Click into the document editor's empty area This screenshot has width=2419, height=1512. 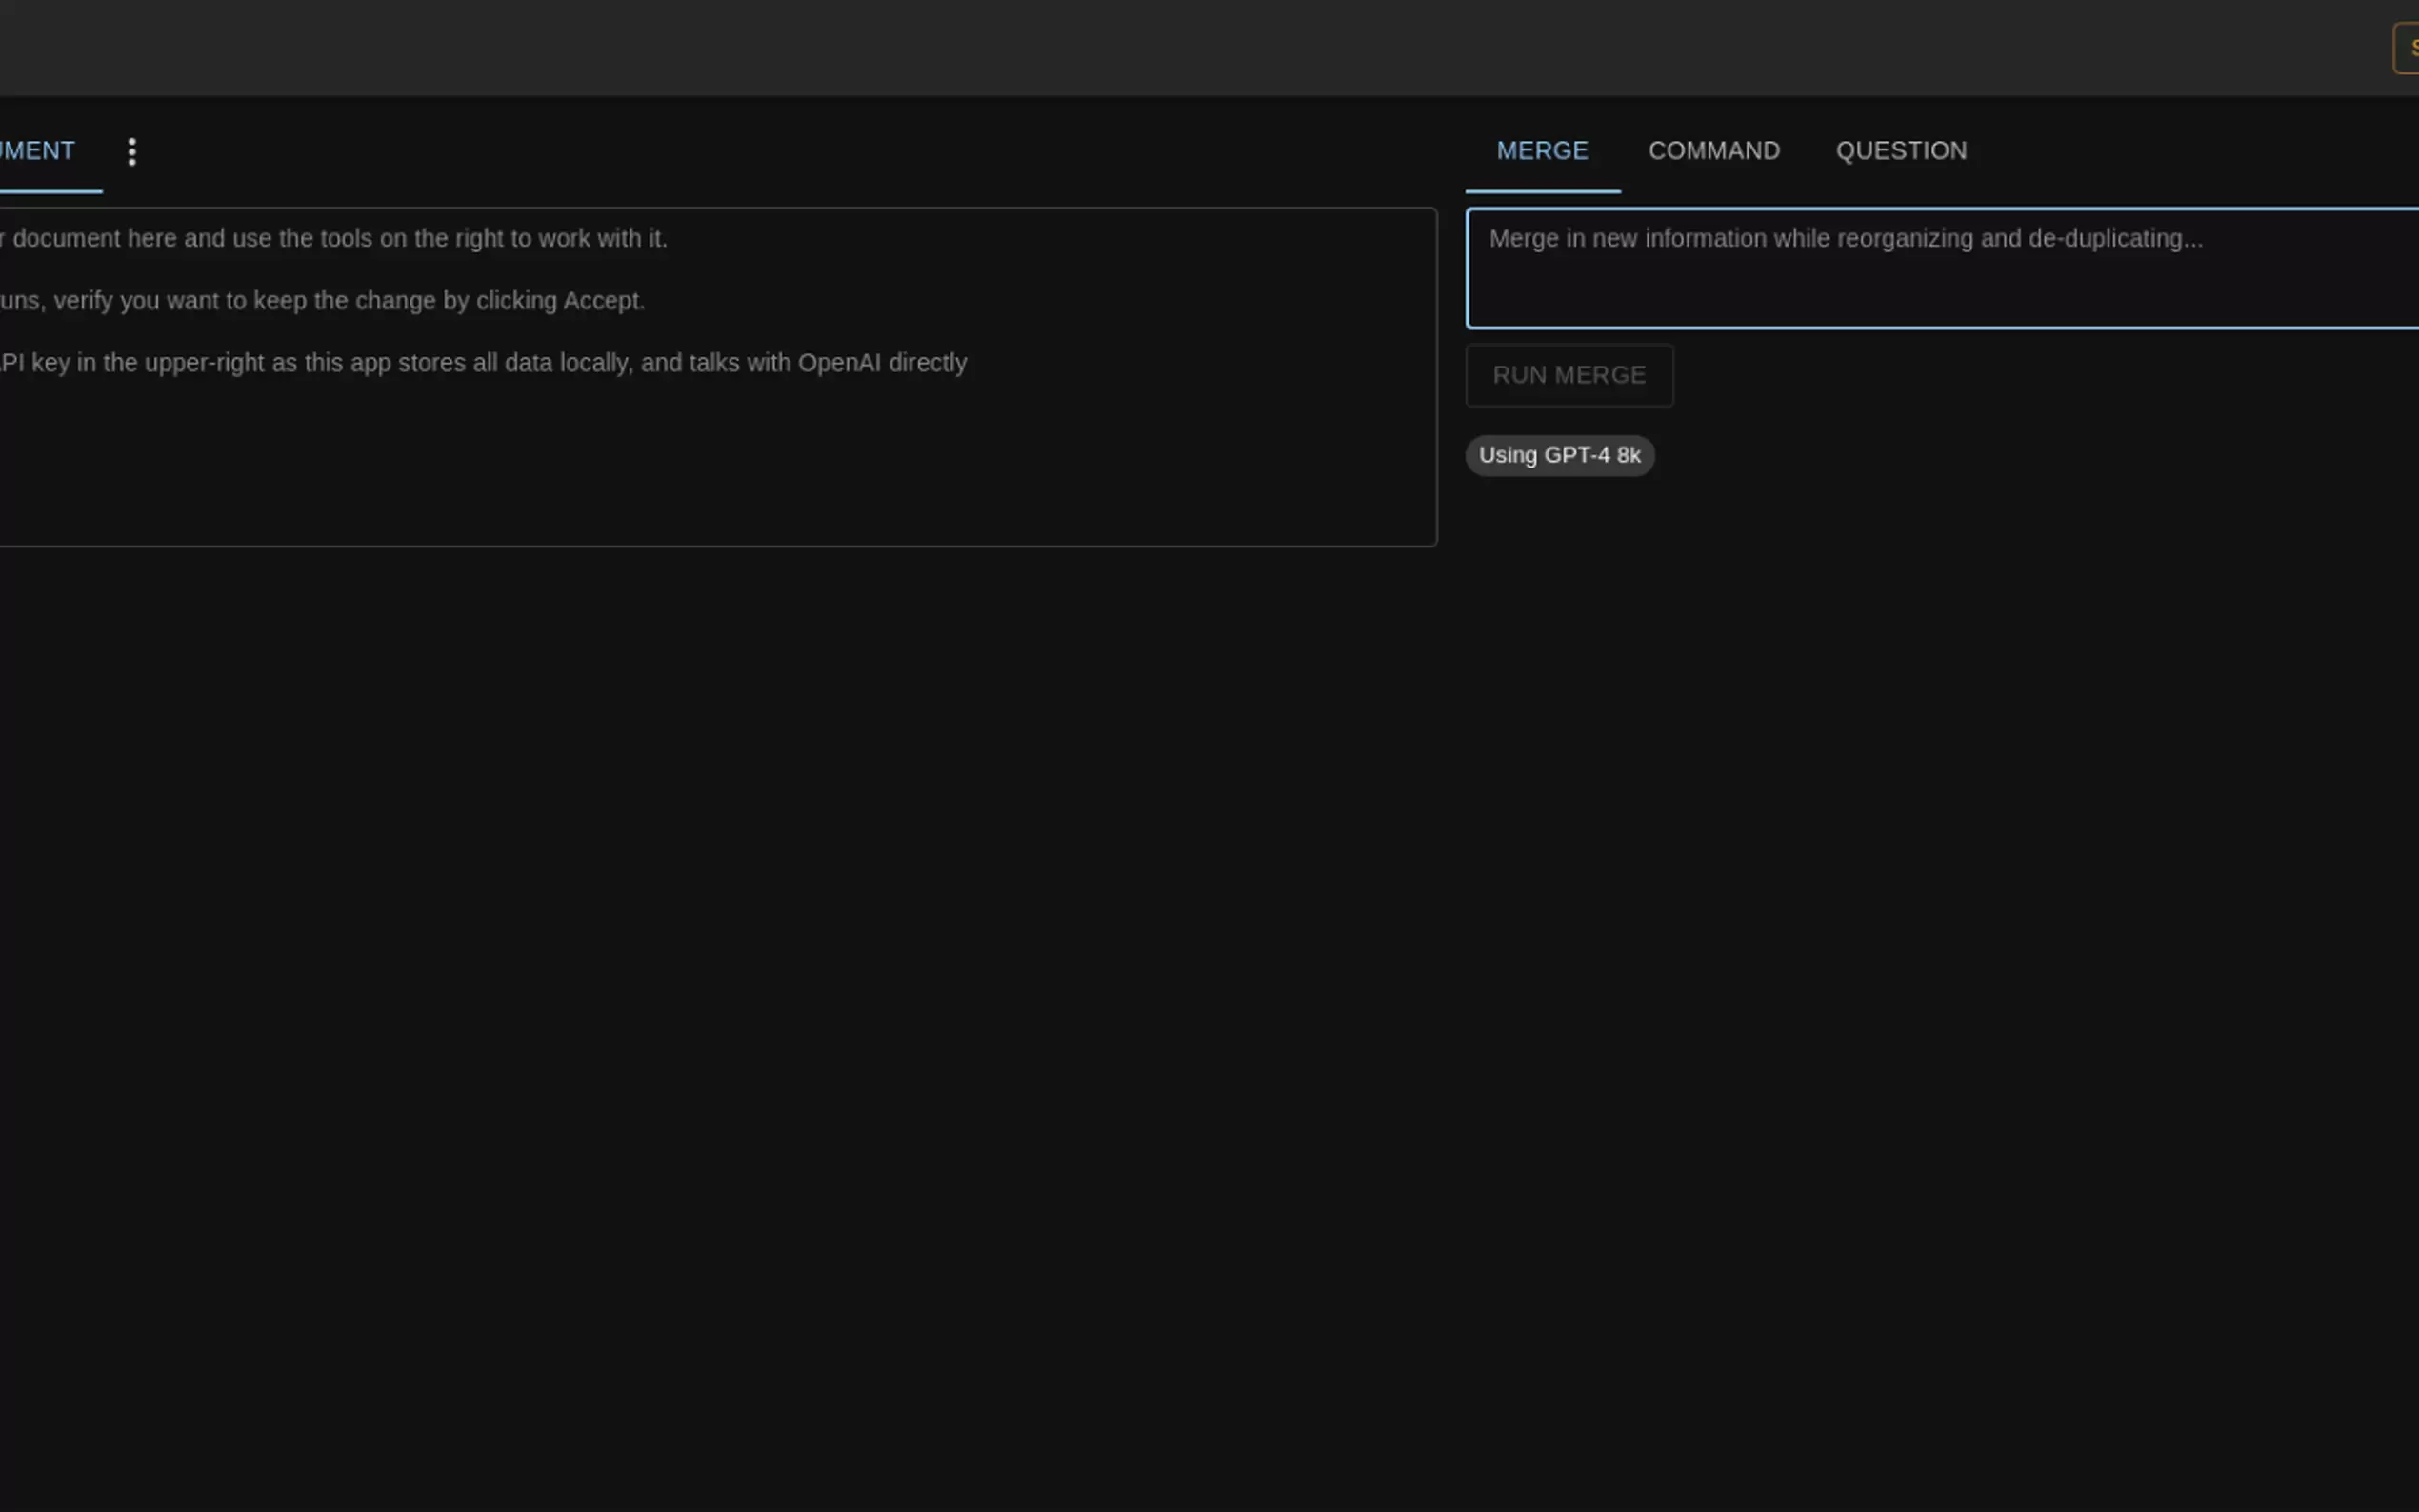[700, 470]
